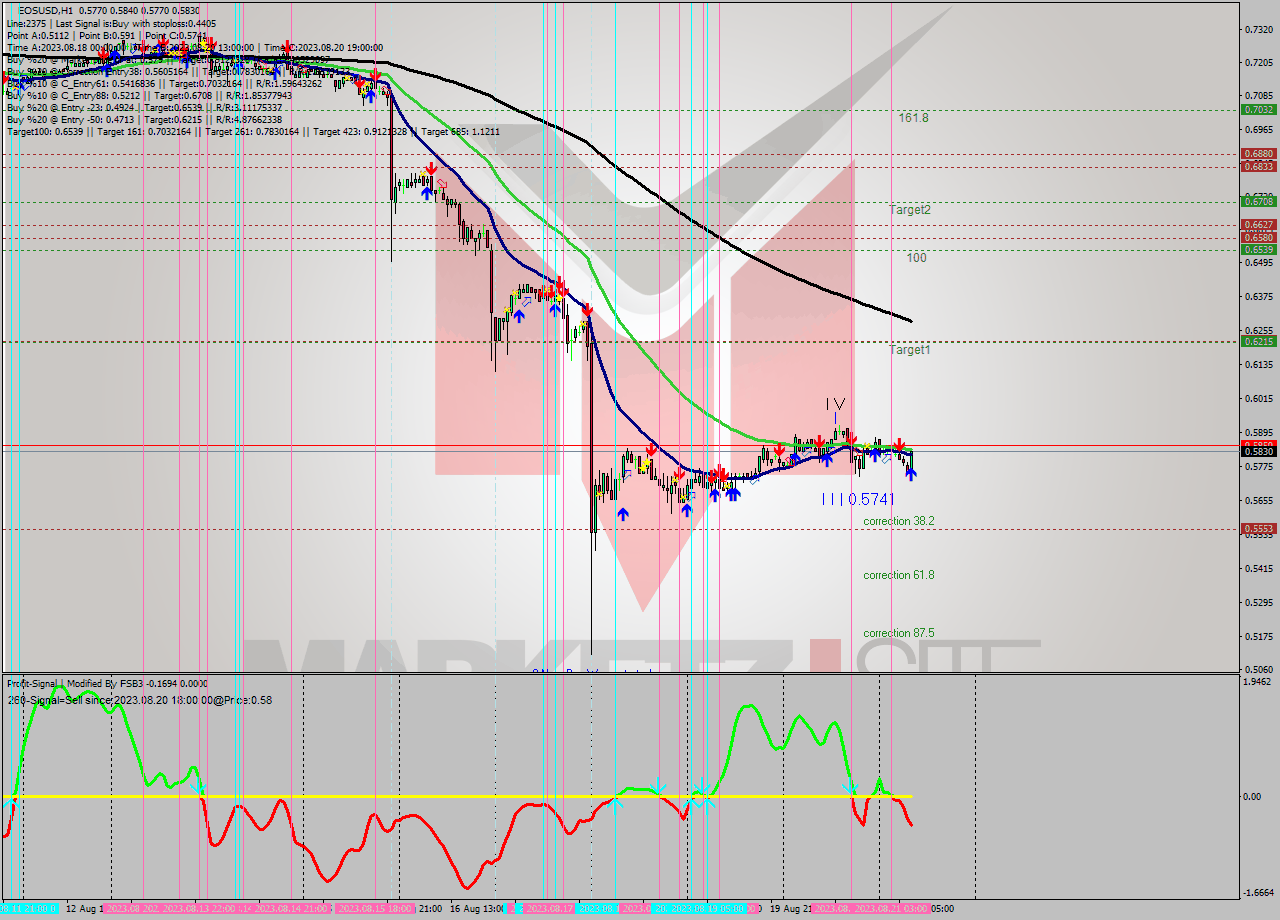Select the I I I 0.5741 wave label

click(857, 499)
